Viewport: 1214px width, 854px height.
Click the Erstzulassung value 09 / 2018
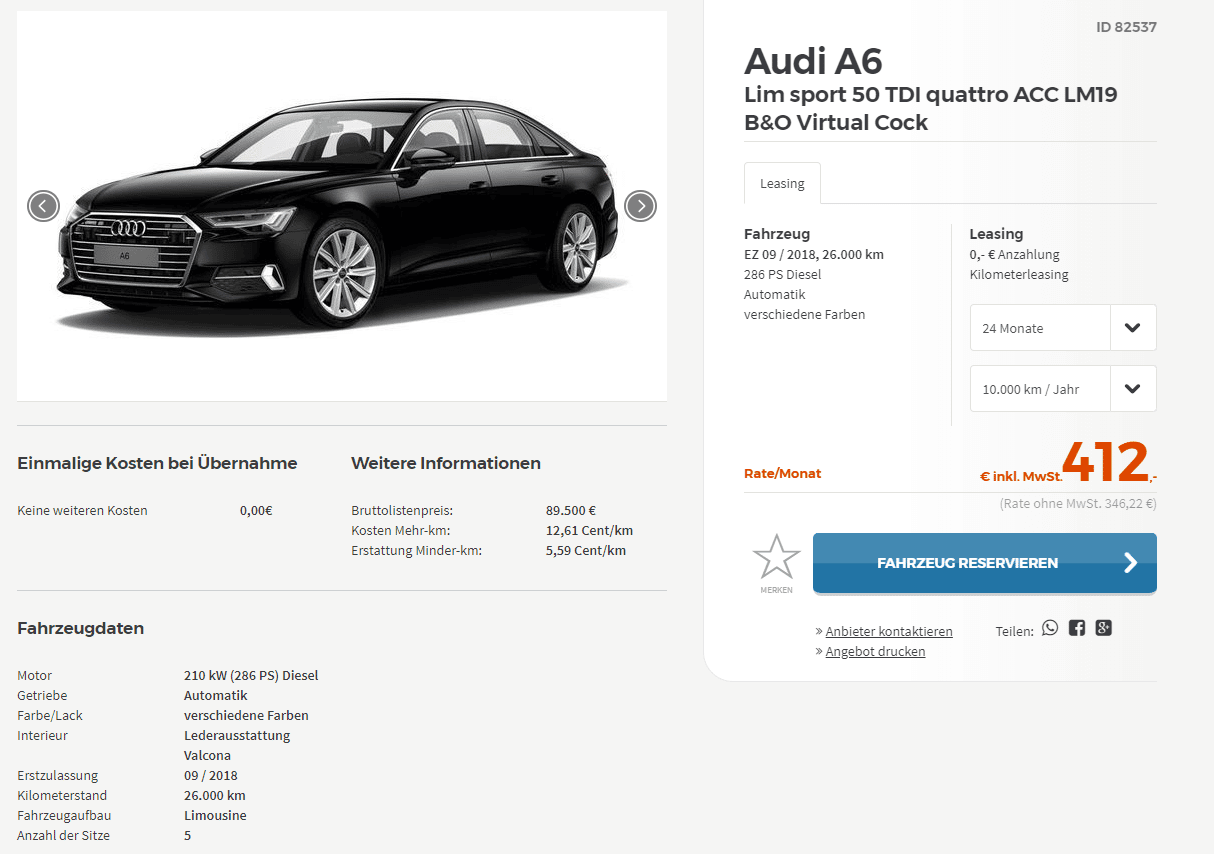211,775
